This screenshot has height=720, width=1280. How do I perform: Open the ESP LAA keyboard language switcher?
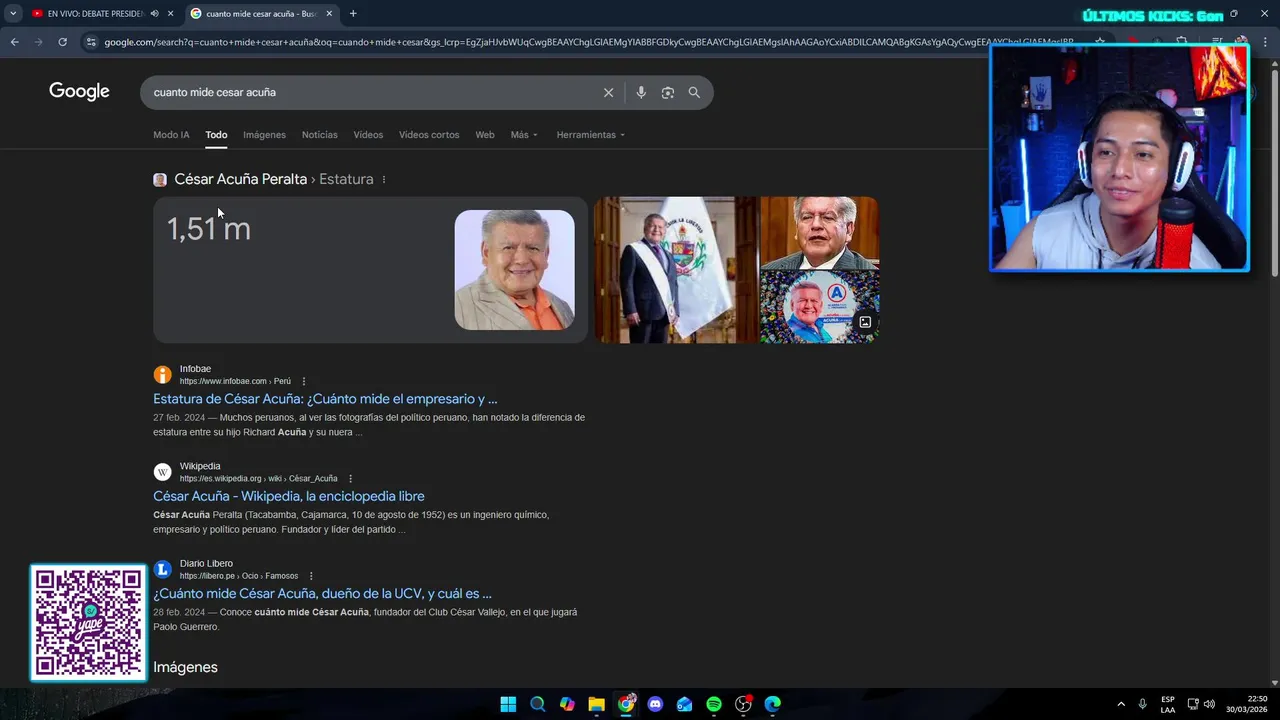click(1168, 704)
